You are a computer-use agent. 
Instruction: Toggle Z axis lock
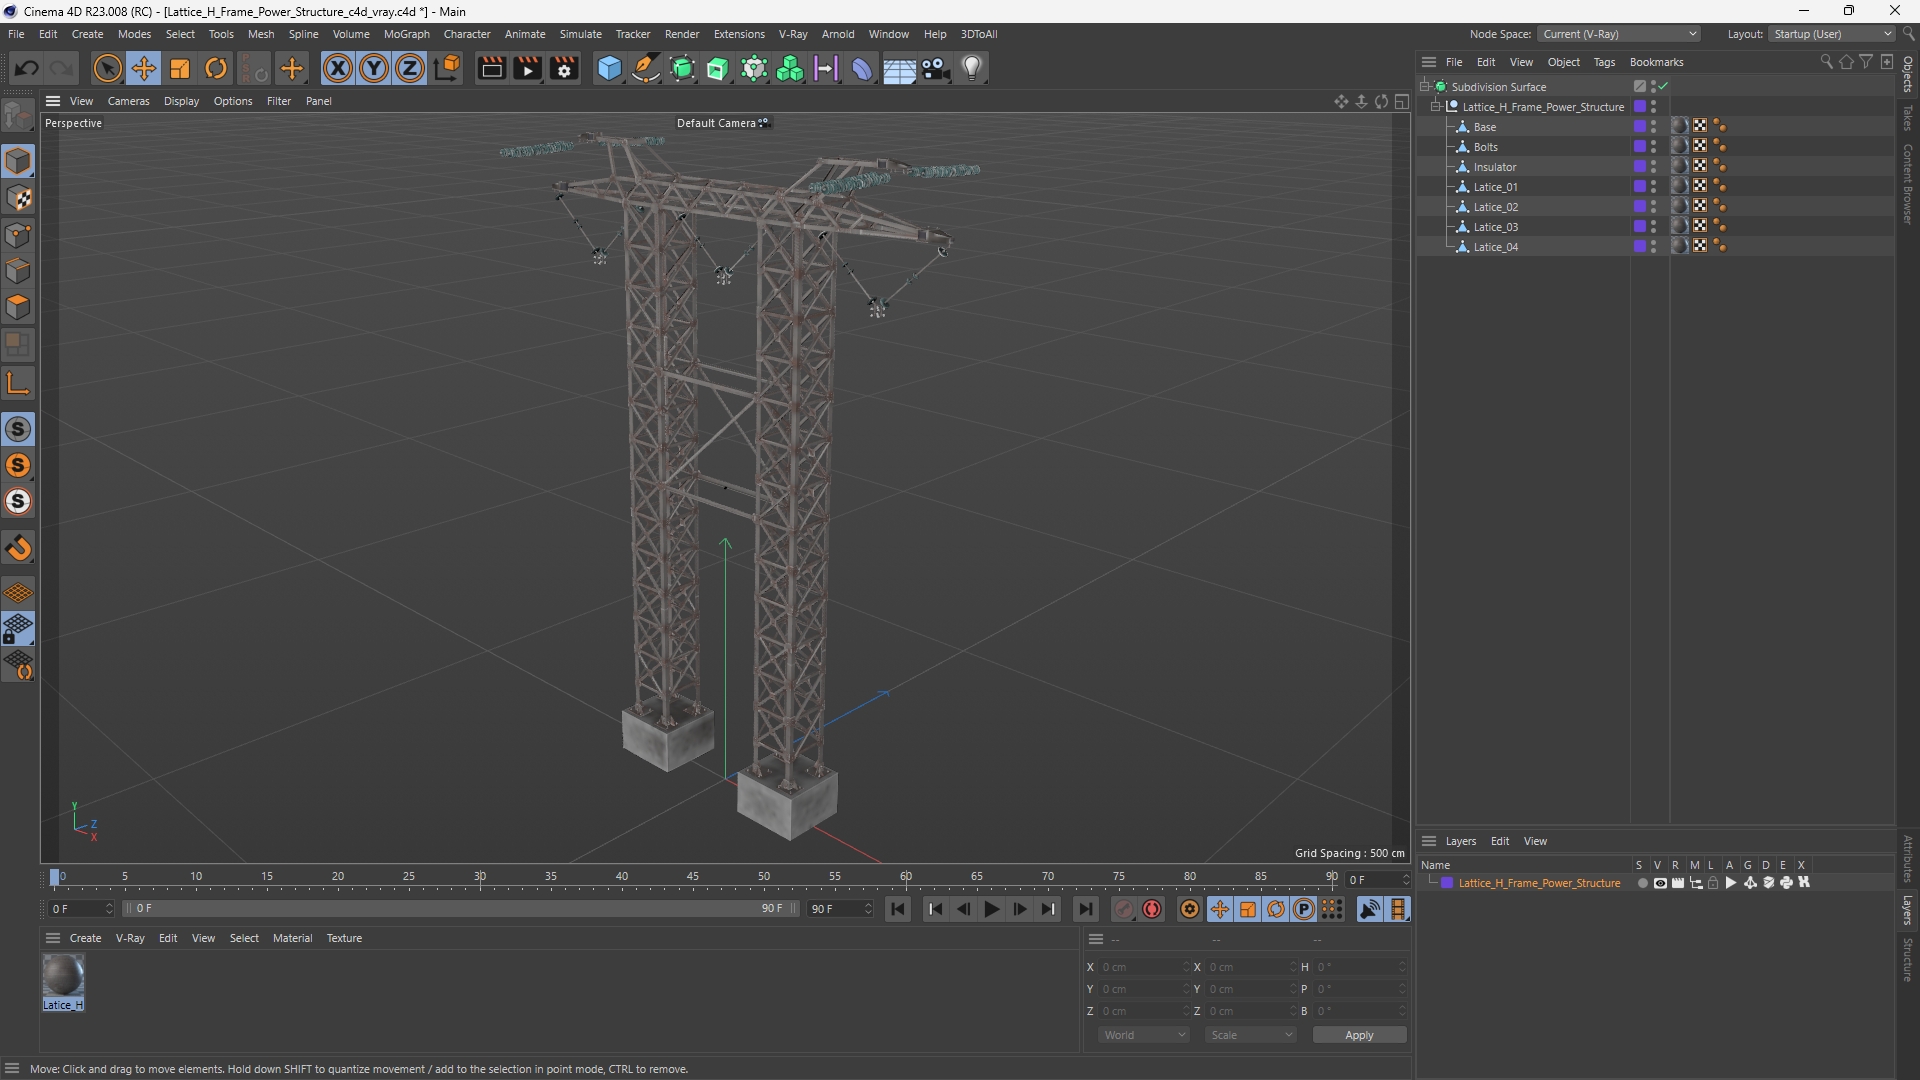click(410, 68)
